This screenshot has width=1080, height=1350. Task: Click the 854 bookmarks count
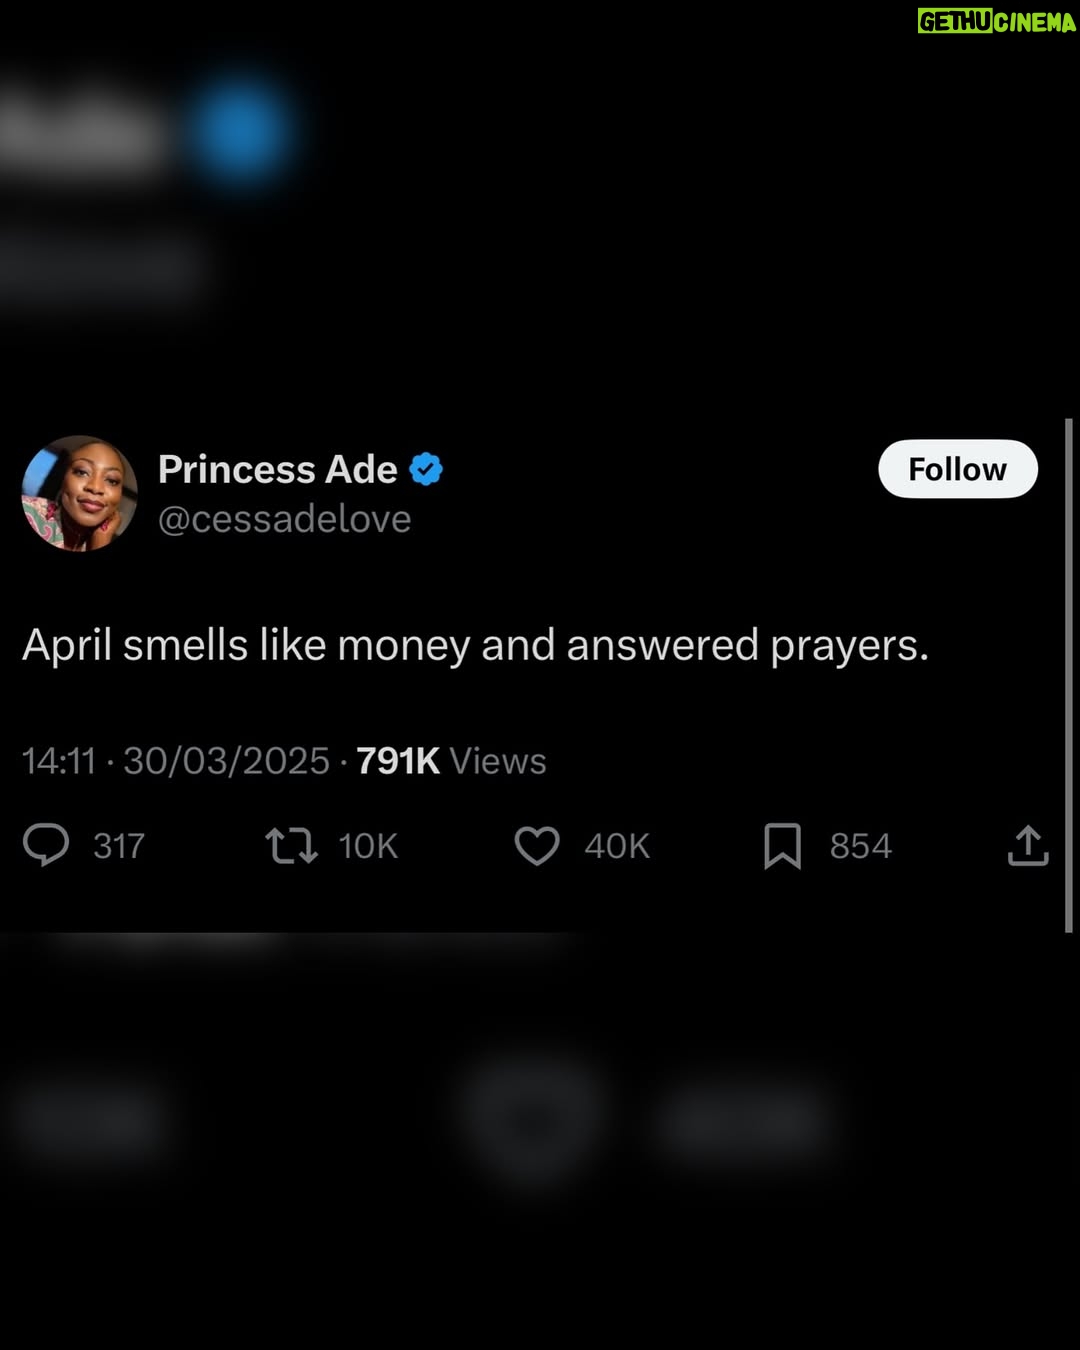point(860,846)
